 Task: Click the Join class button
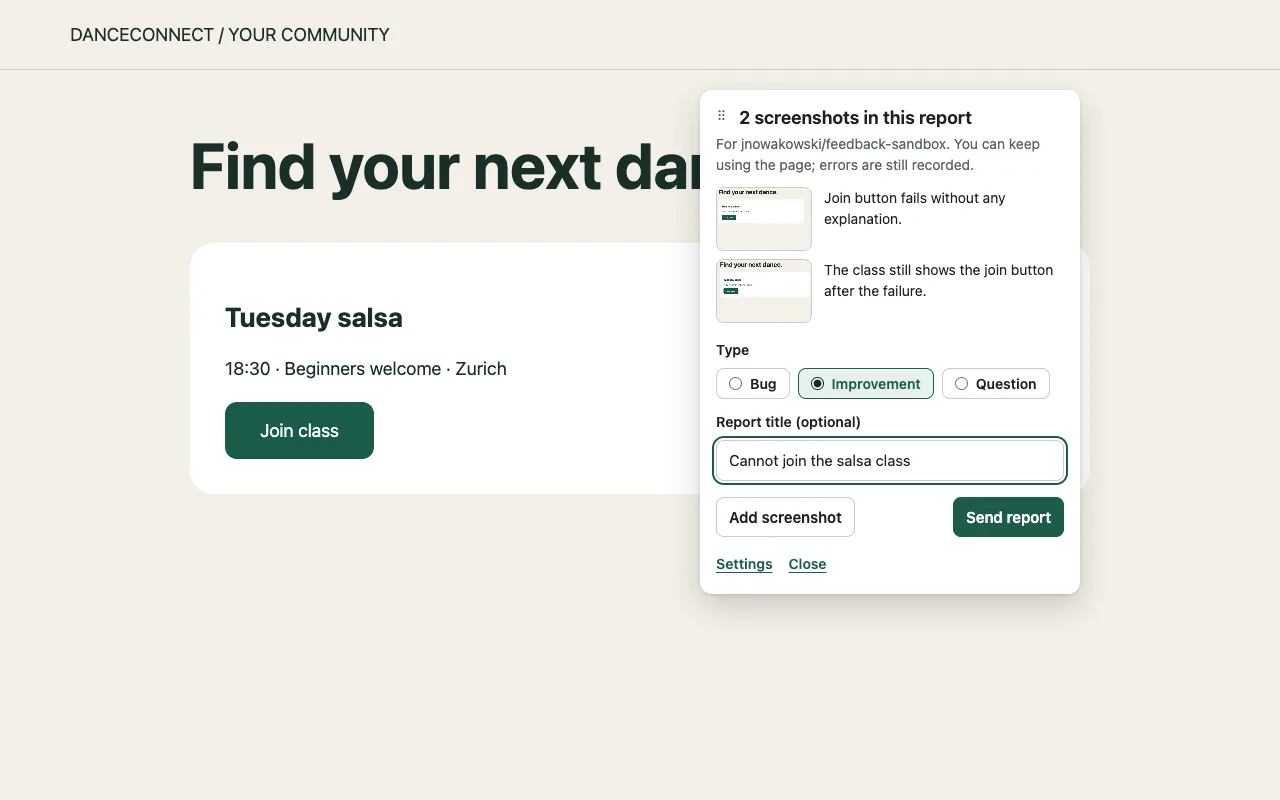(299, 431)
